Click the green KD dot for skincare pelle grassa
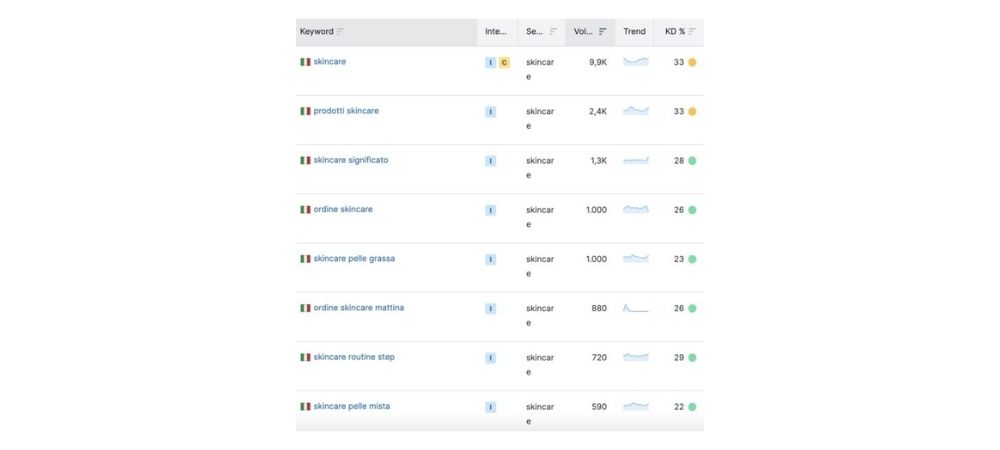 [x=692, y=259]
